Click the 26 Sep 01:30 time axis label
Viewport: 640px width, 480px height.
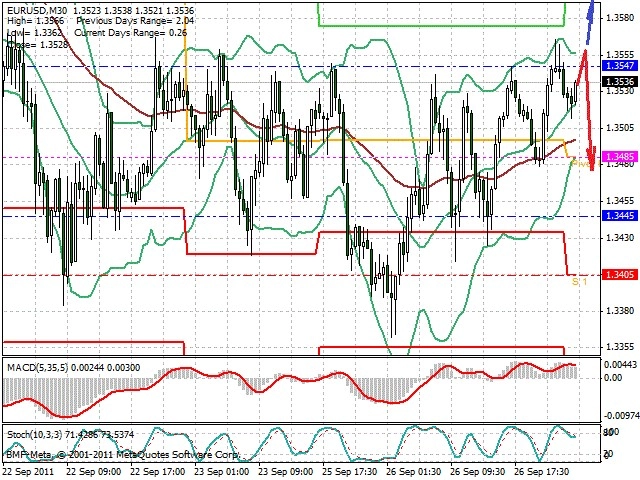(x=413, y=471)
